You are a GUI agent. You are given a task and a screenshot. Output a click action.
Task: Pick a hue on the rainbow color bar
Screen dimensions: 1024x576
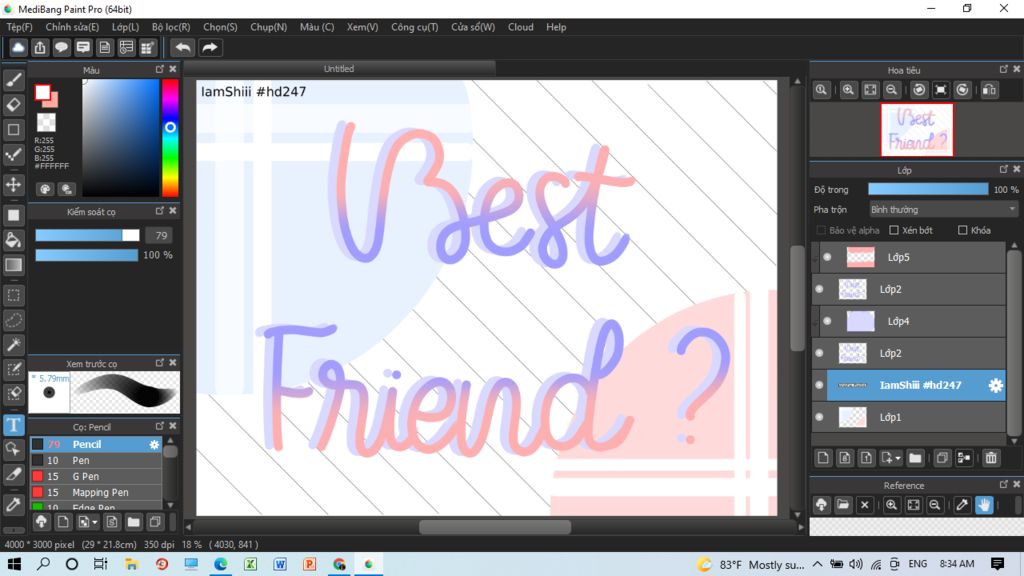tap(170, 137)
